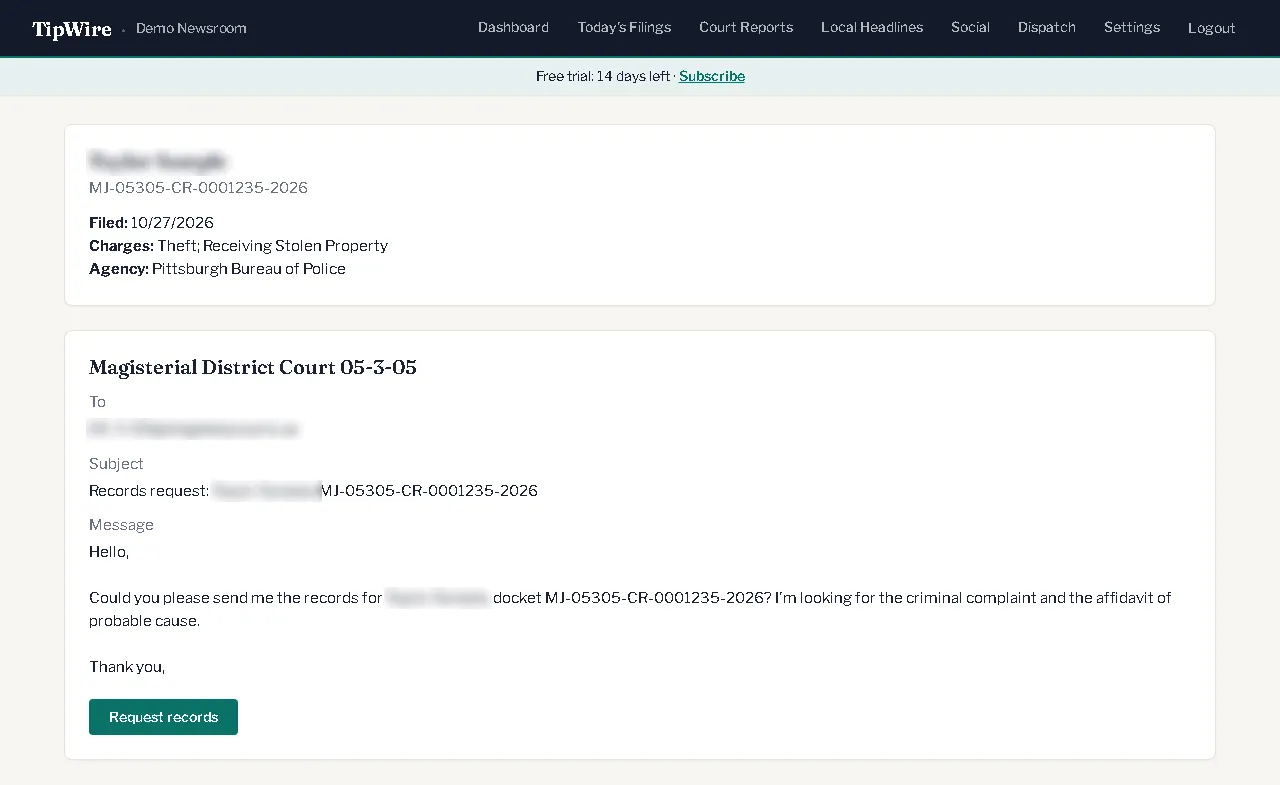Click the Subscribe link in the trial banner

coord(712,77)
